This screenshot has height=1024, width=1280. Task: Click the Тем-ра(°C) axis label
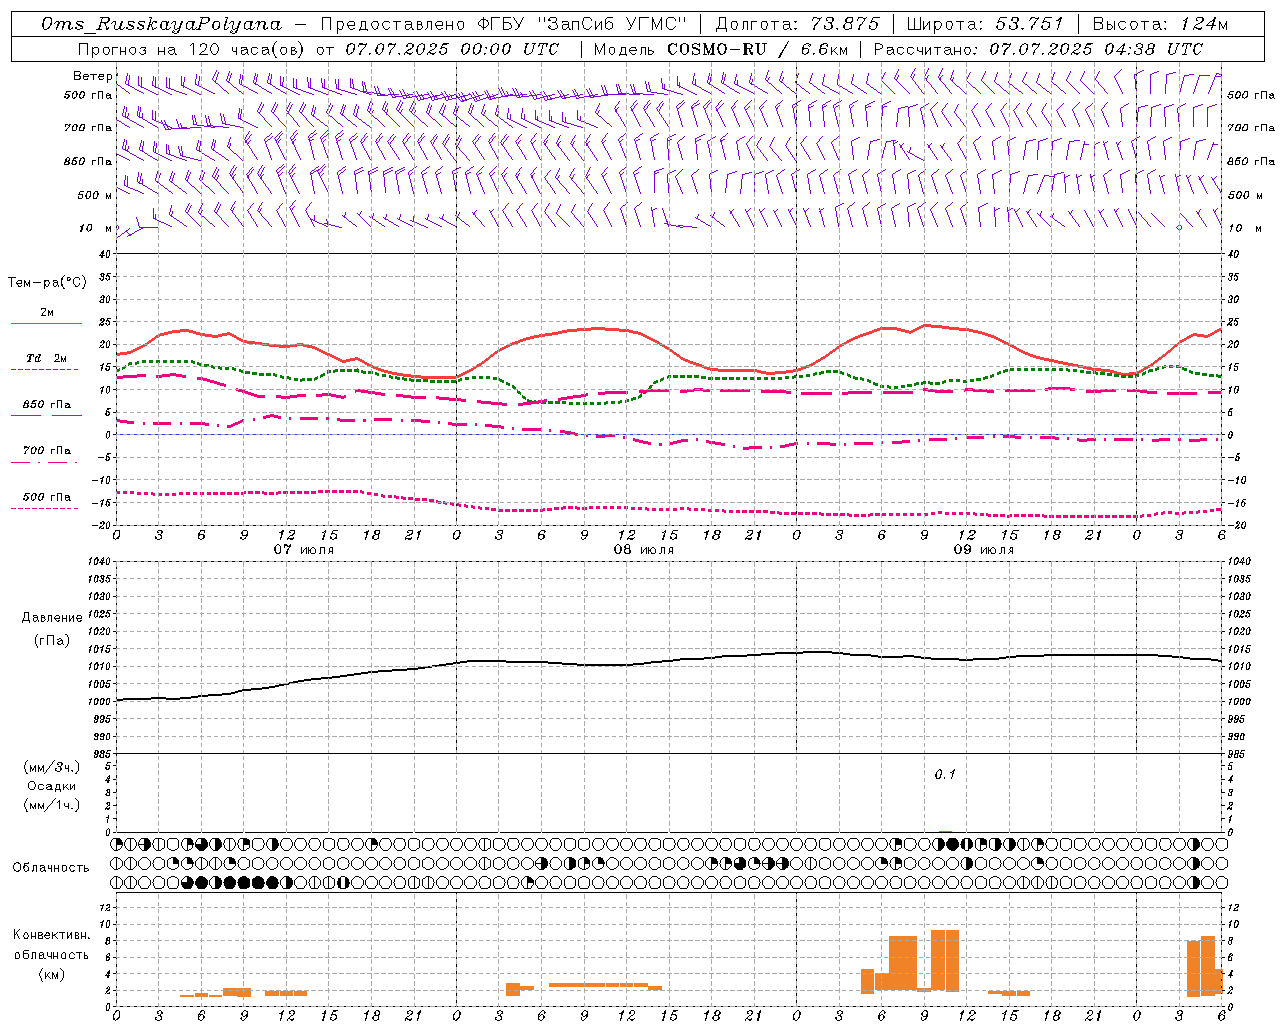47,283
